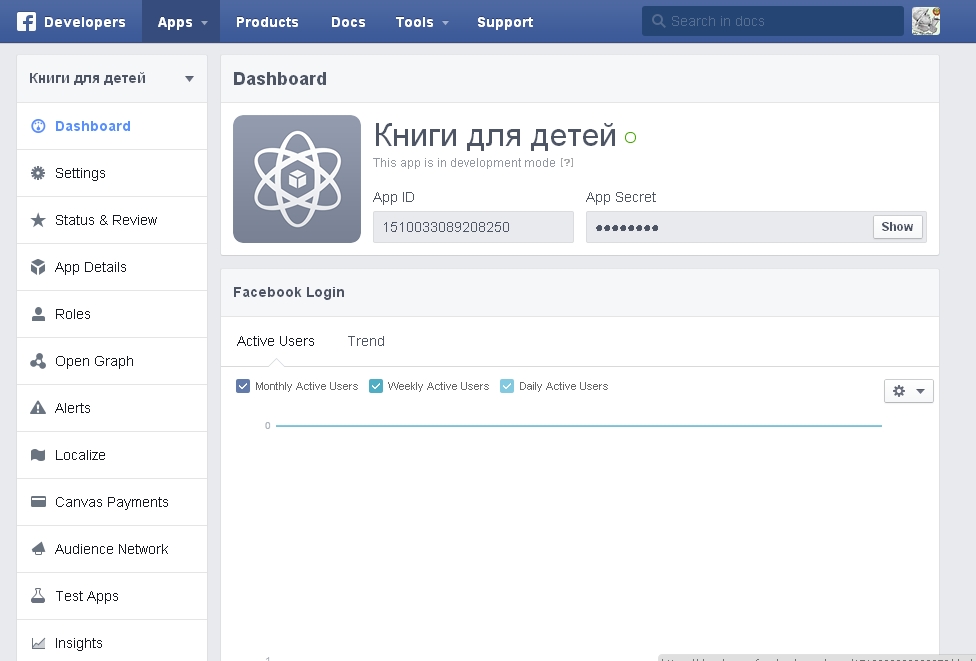The image size is (976, 661).
Task: Open the Apps dropdown menu
Action: tap(181, 22)
